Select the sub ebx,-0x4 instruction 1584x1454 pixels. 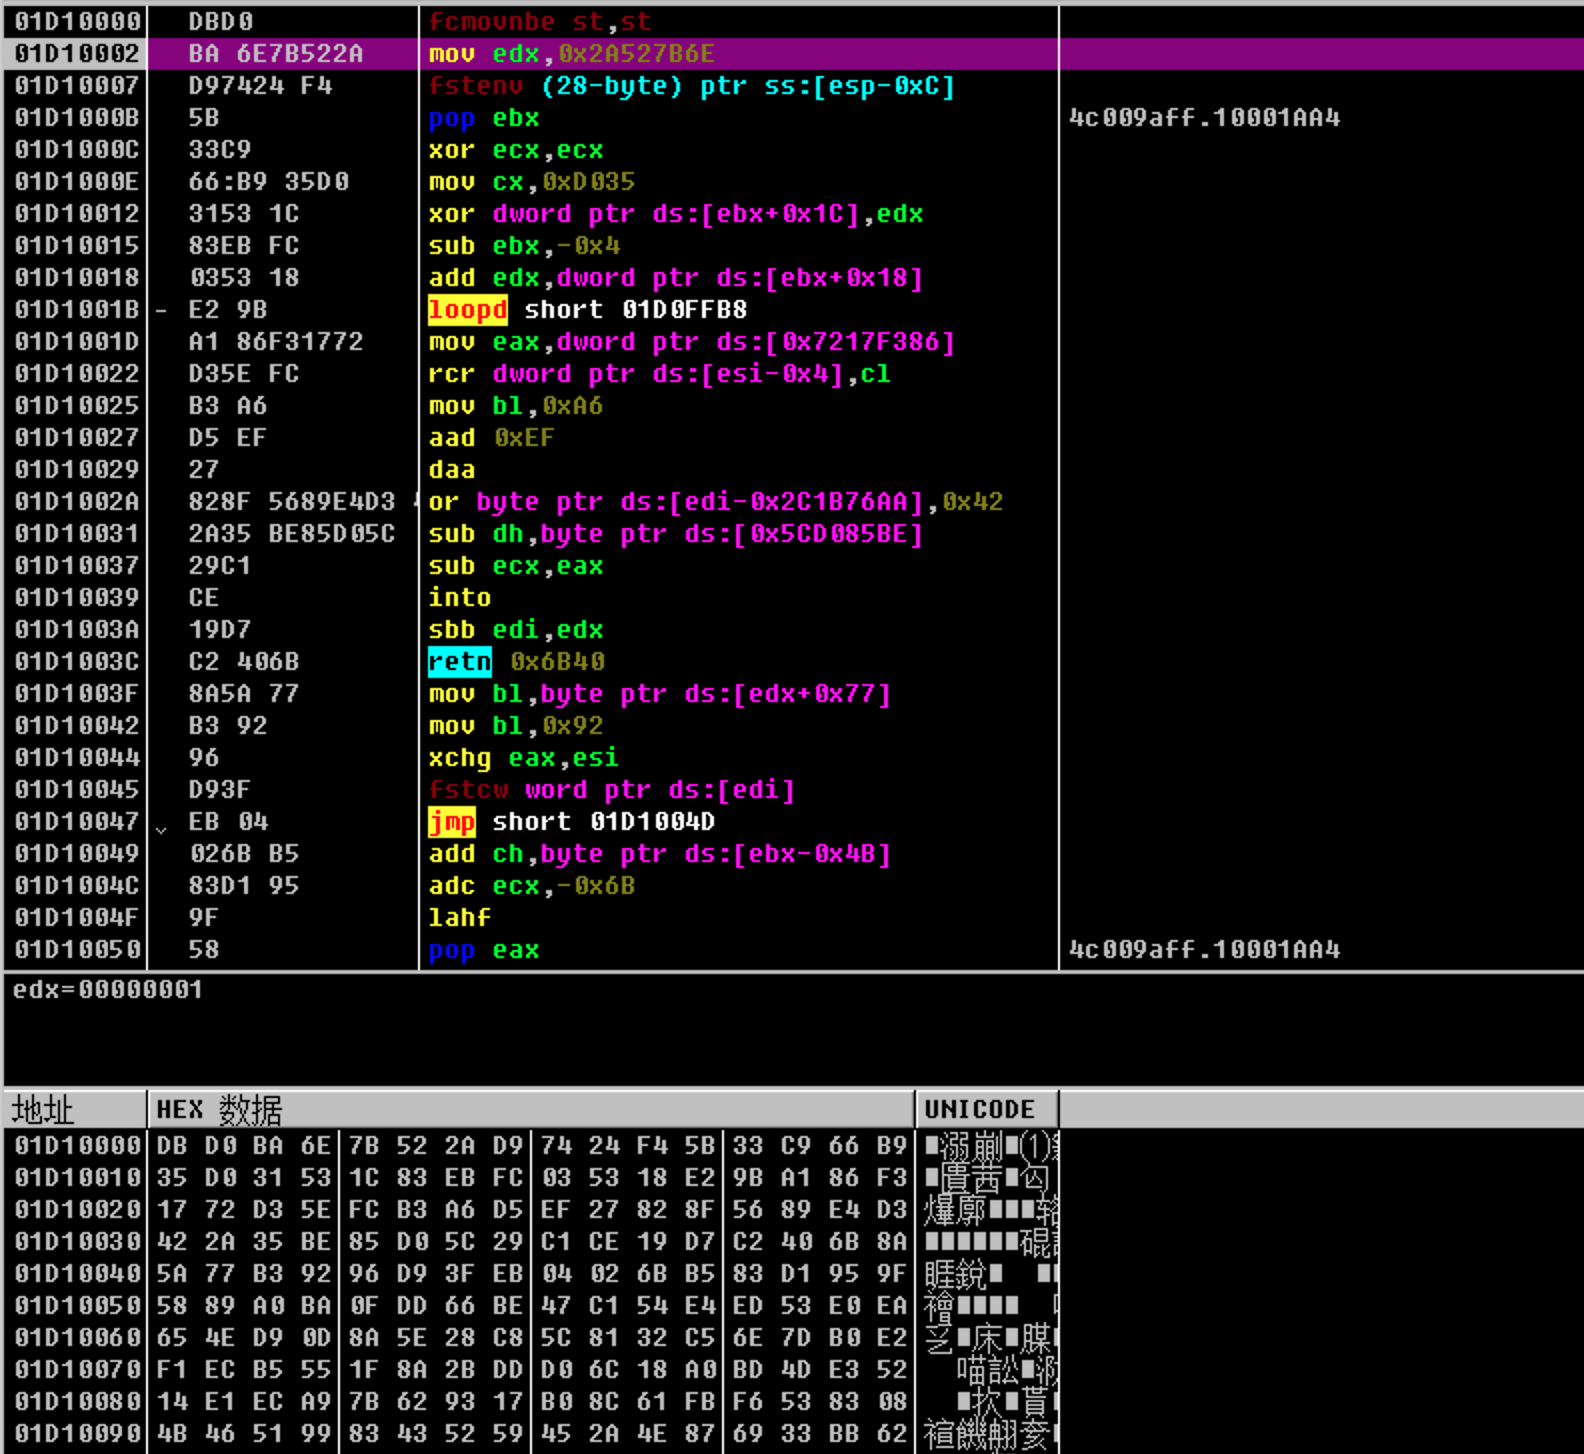[x=523, y=246]
